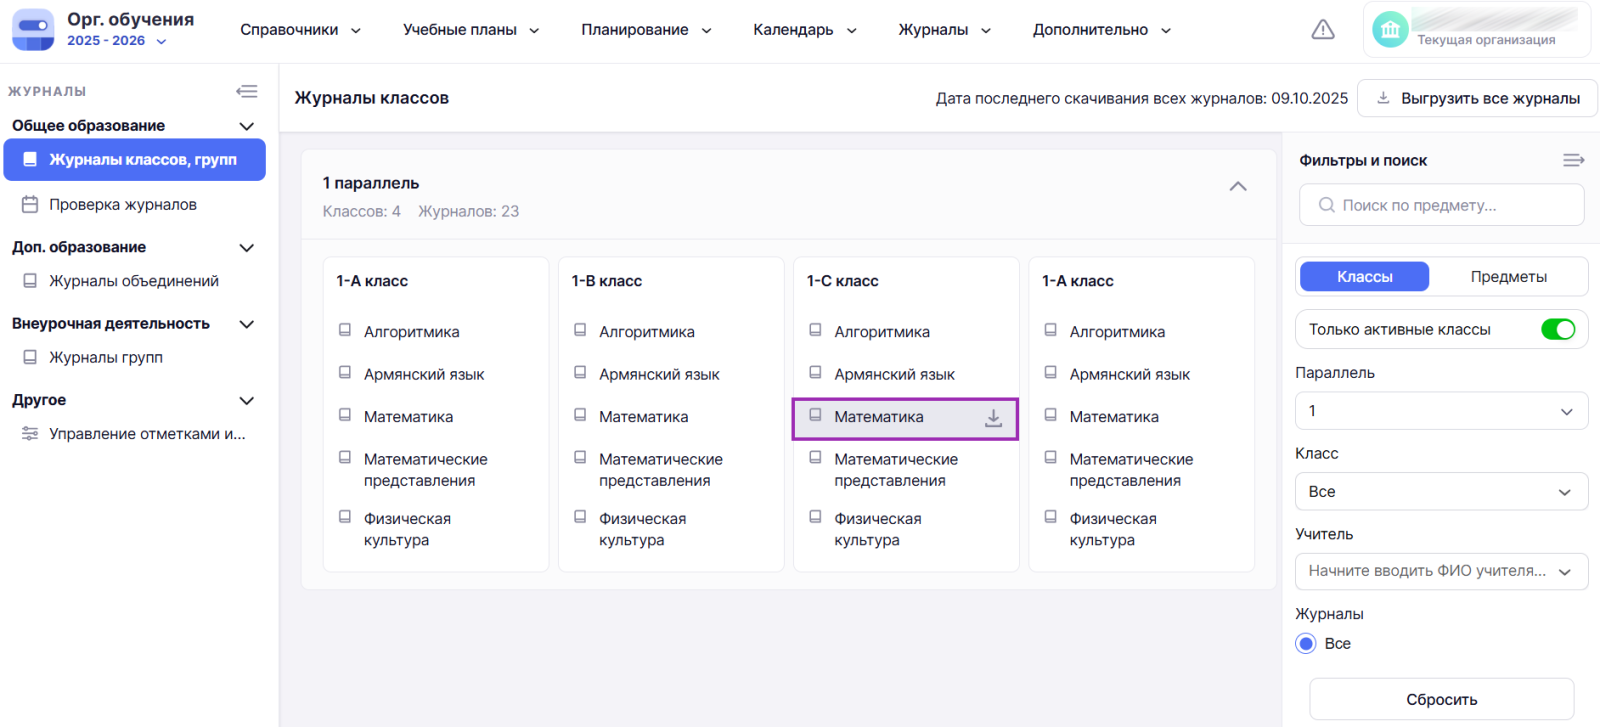Toggle the Только активные классы switch
Viewport: 1600px width, 727px height.
(x=1557, y=329)
